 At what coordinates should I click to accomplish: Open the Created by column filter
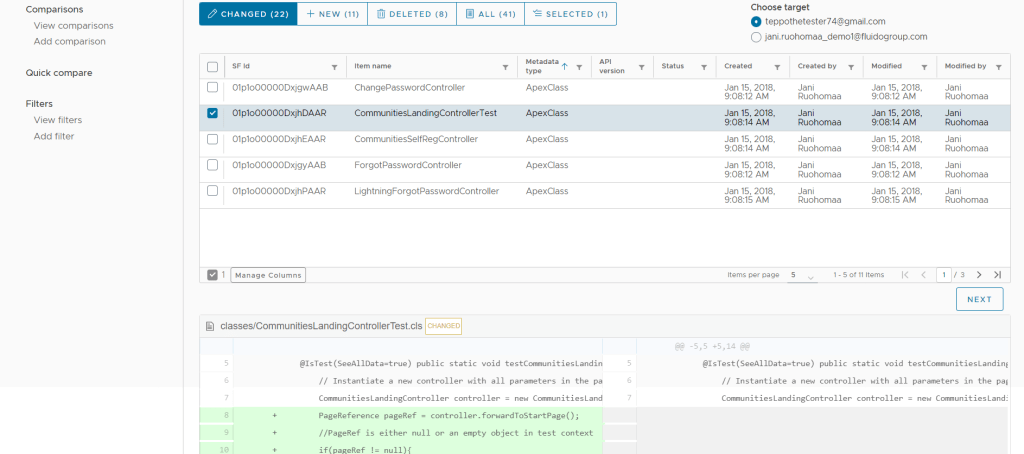851,67
